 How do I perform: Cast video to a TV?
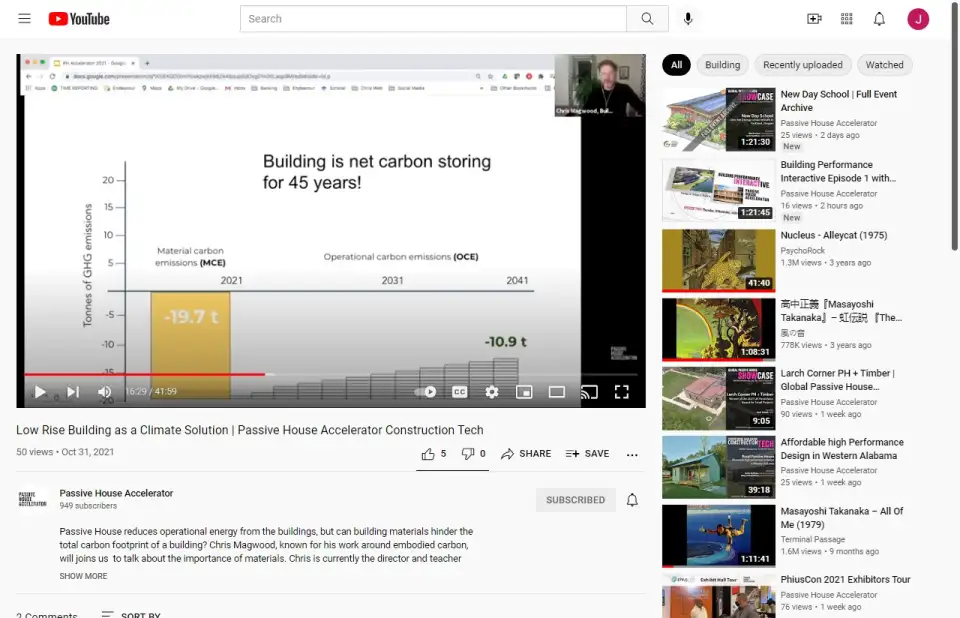(x=589, y=392)
